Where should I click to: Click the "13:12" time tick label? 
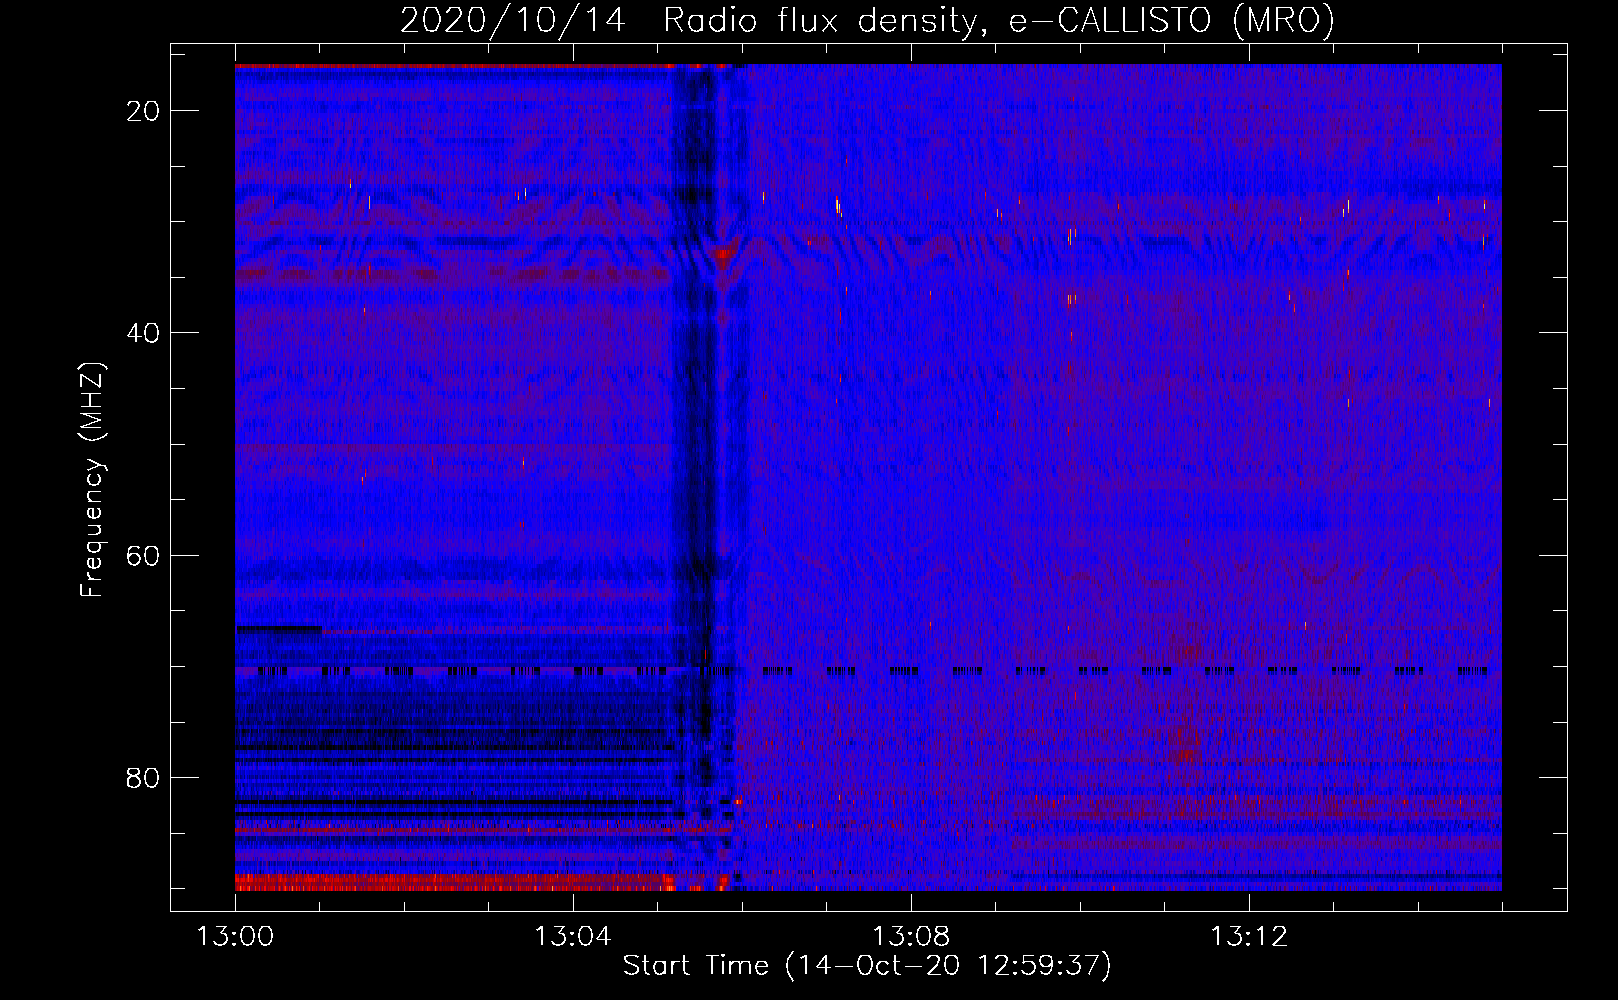(x=1249, y=937)
